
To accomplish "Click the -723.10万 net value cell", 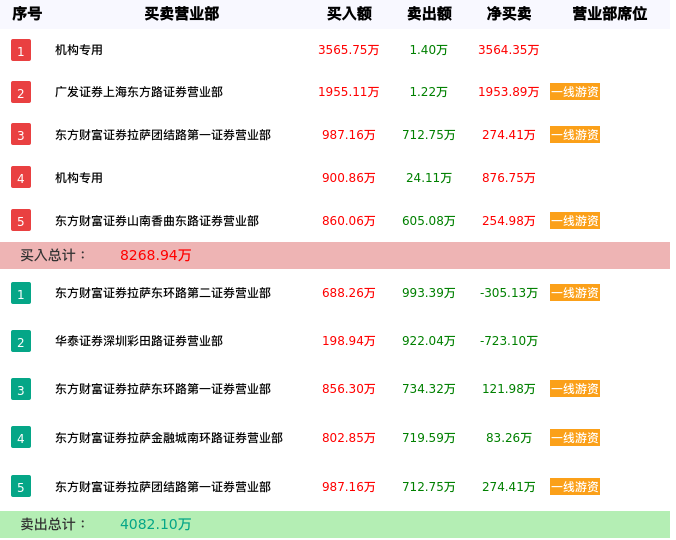I will click(x=509, y=341).
